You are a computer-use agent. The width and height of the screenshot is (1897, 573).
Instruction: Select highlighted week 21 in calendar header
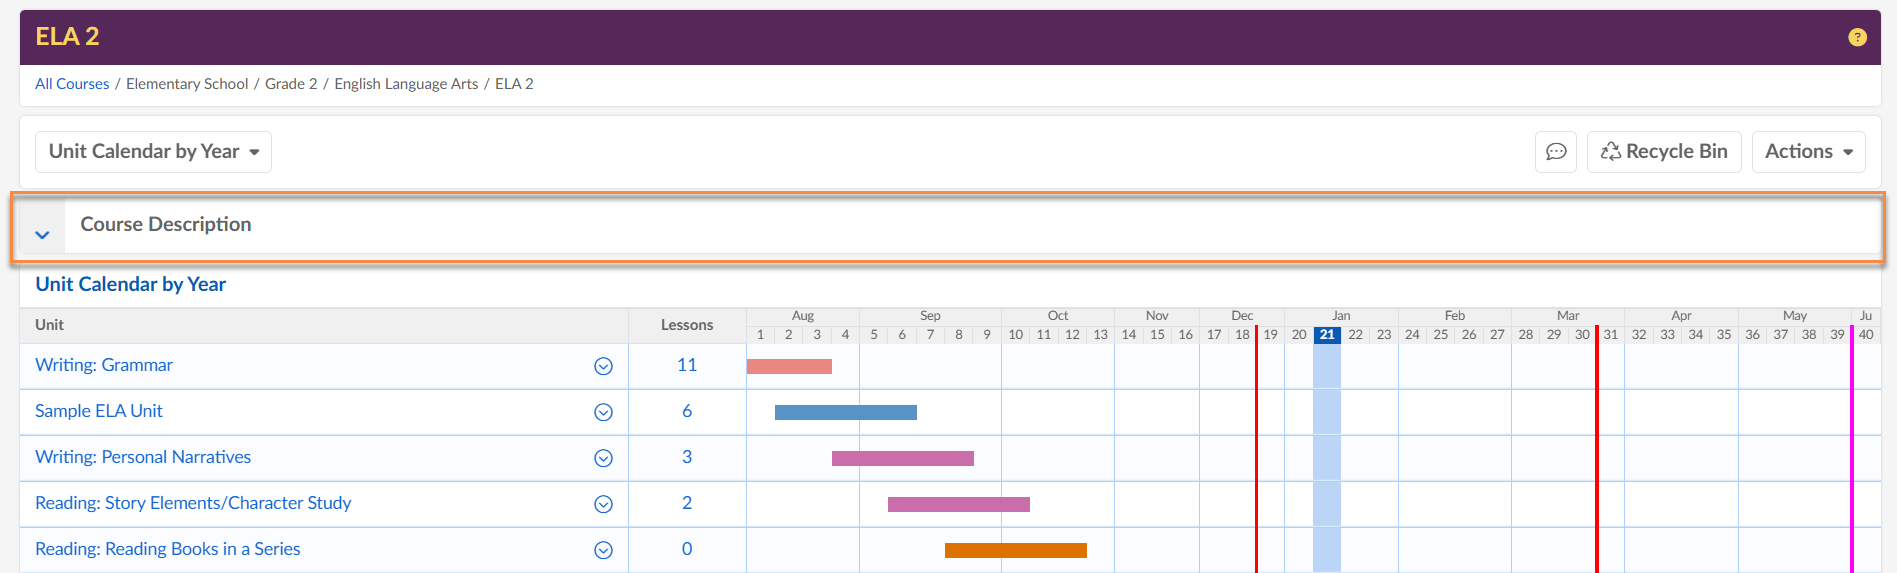click(1326, 335)
